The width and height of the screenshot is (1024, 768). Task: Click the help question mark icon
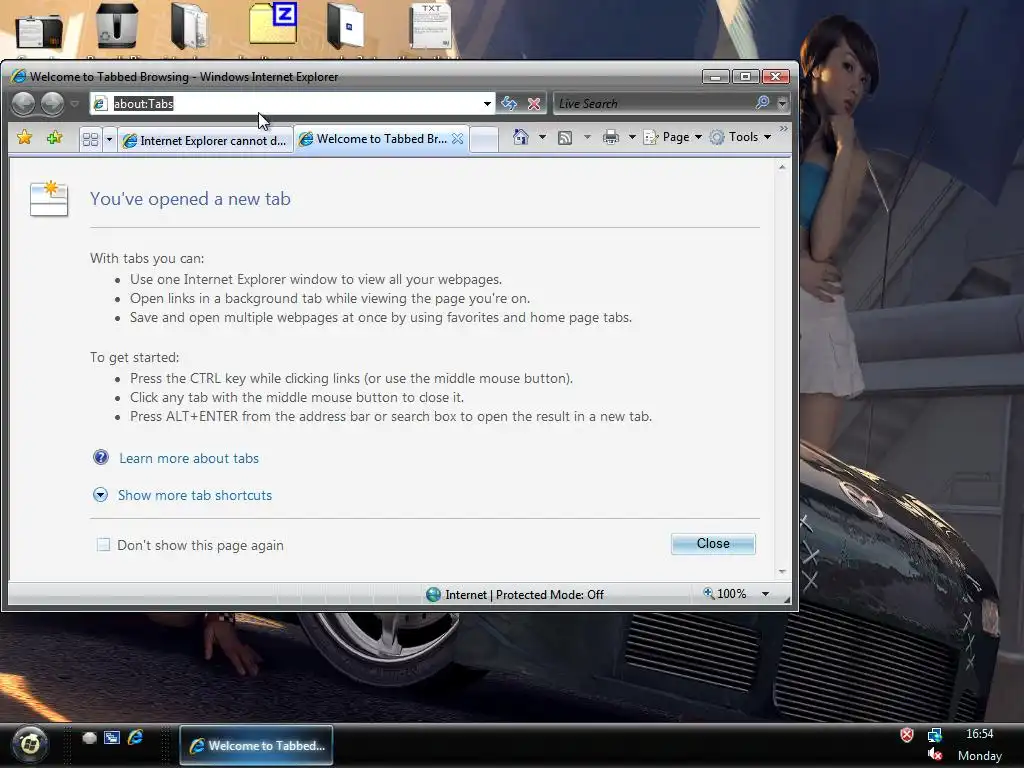click(101, 457)
